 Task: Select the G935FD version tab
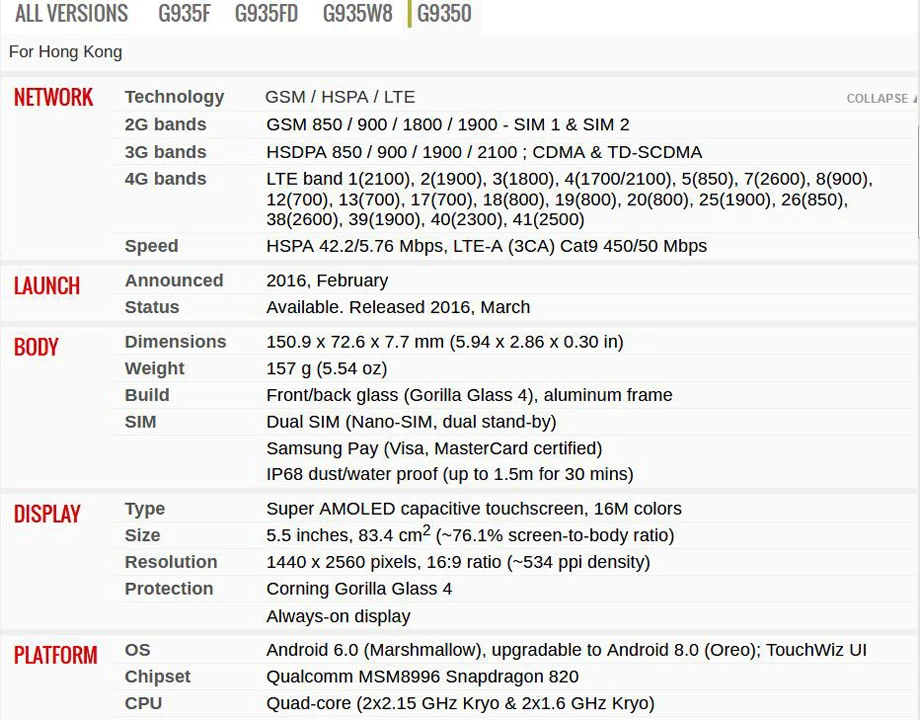[x=266, y=13]
